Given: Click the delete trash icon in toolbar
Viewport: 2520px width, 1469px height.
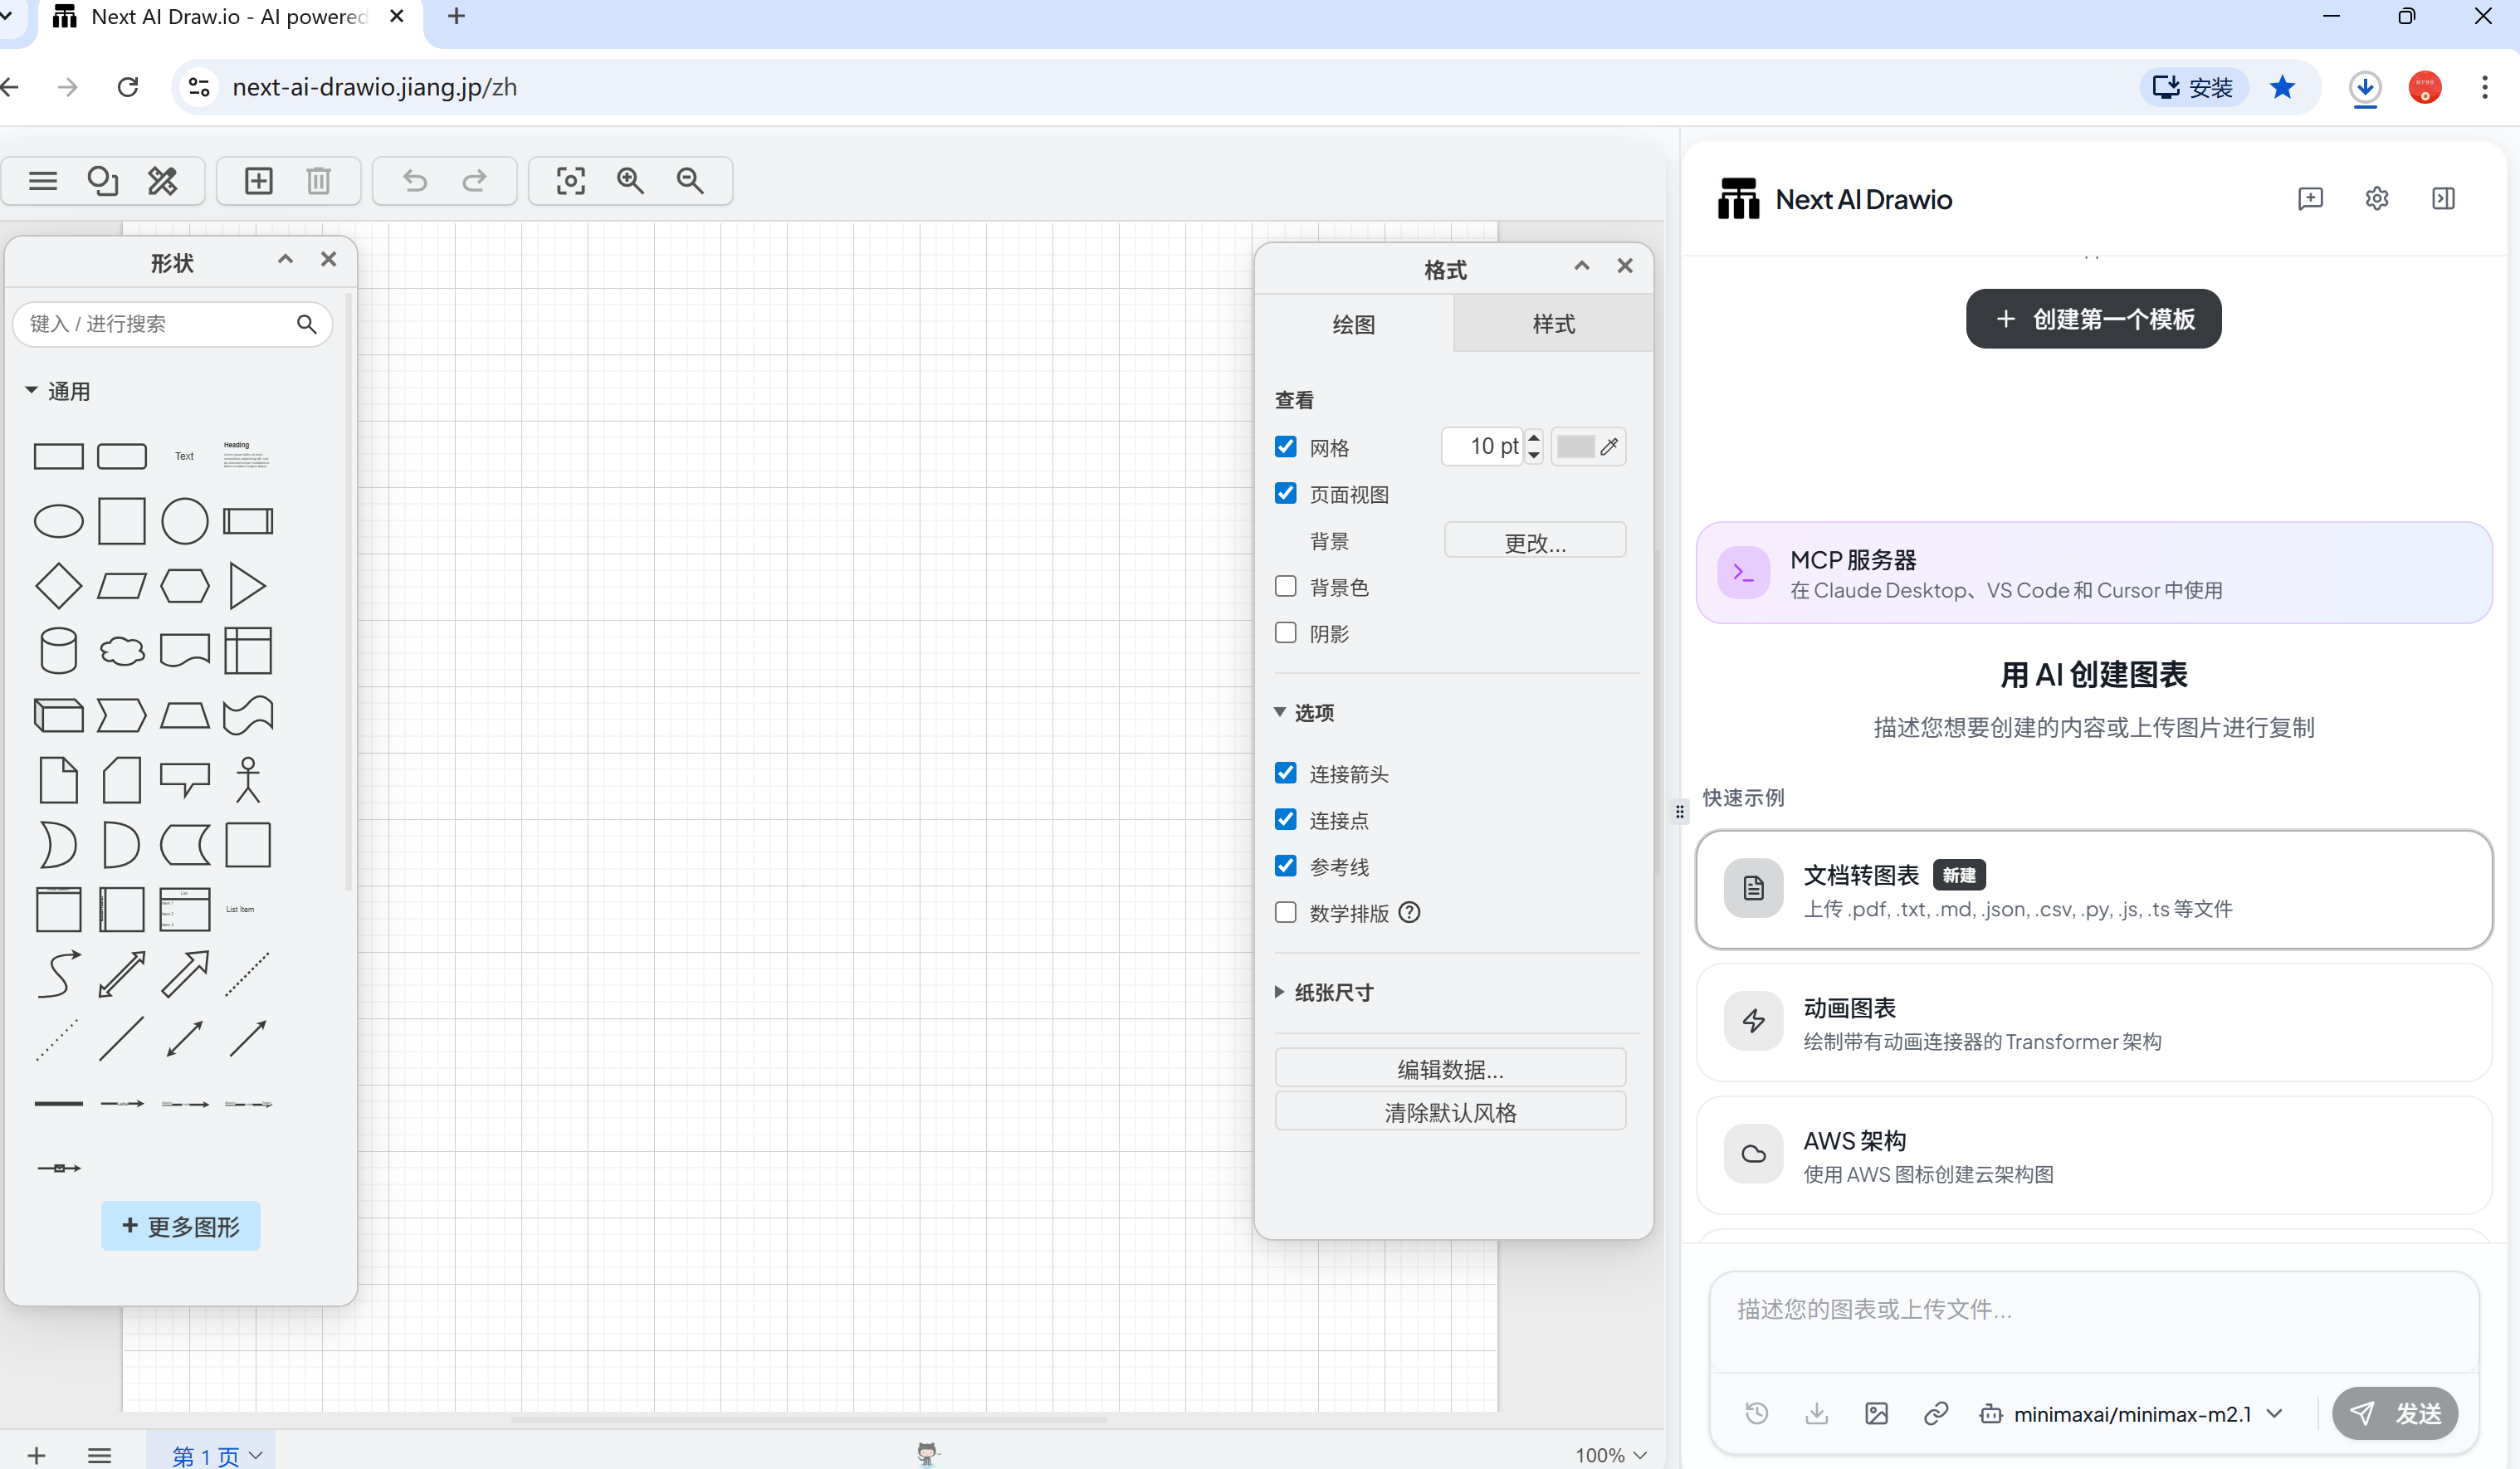Looking at the screenshot, I should [x=318, y=181].
